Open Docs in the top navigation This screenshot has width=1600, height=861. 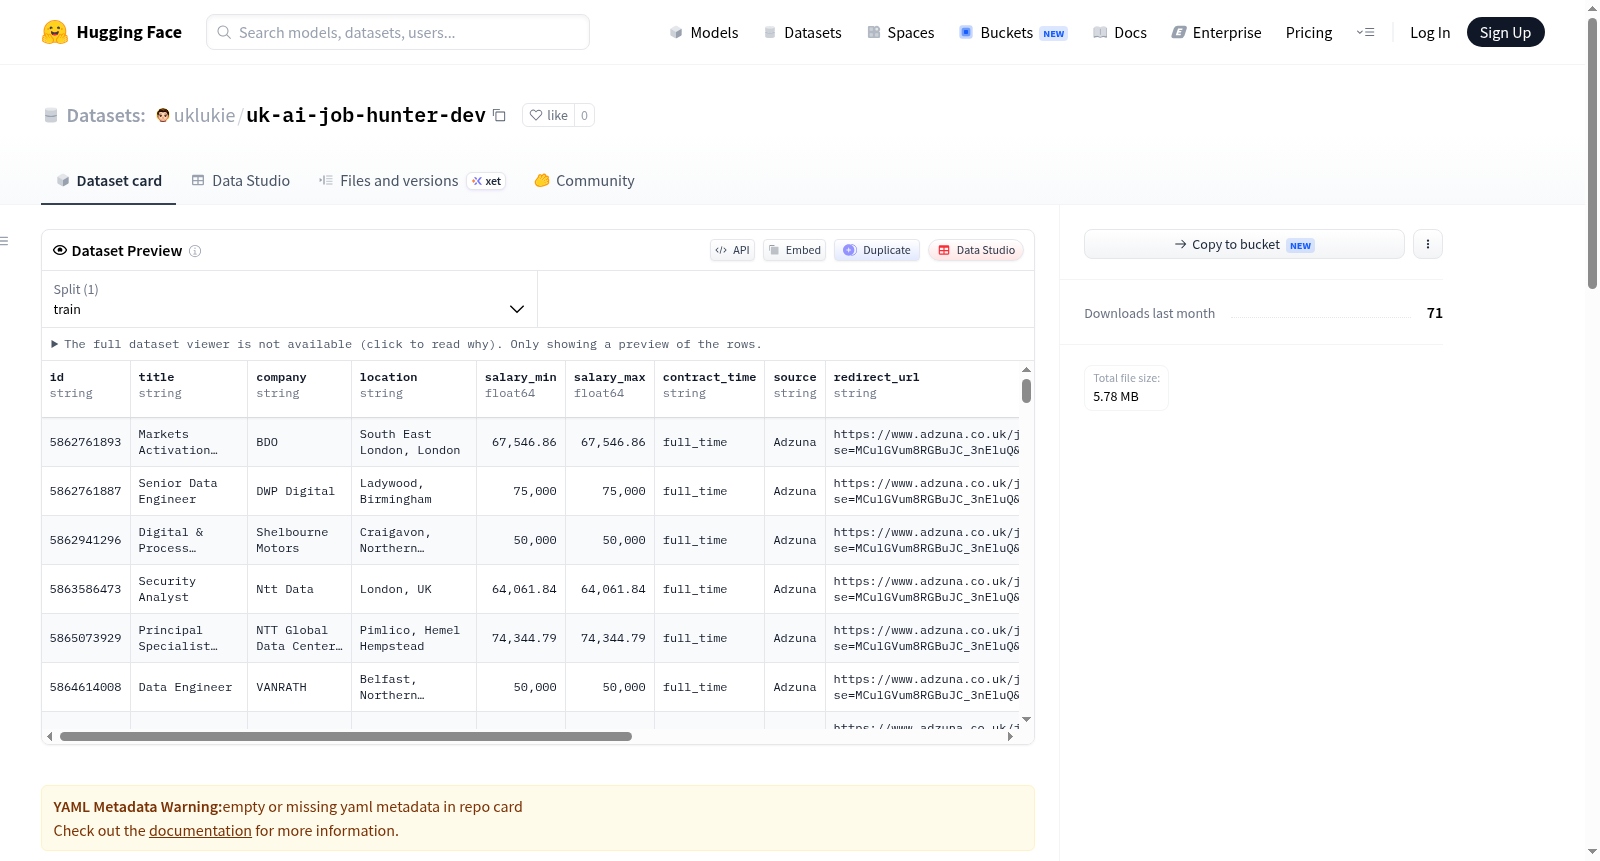point(1120,33)
